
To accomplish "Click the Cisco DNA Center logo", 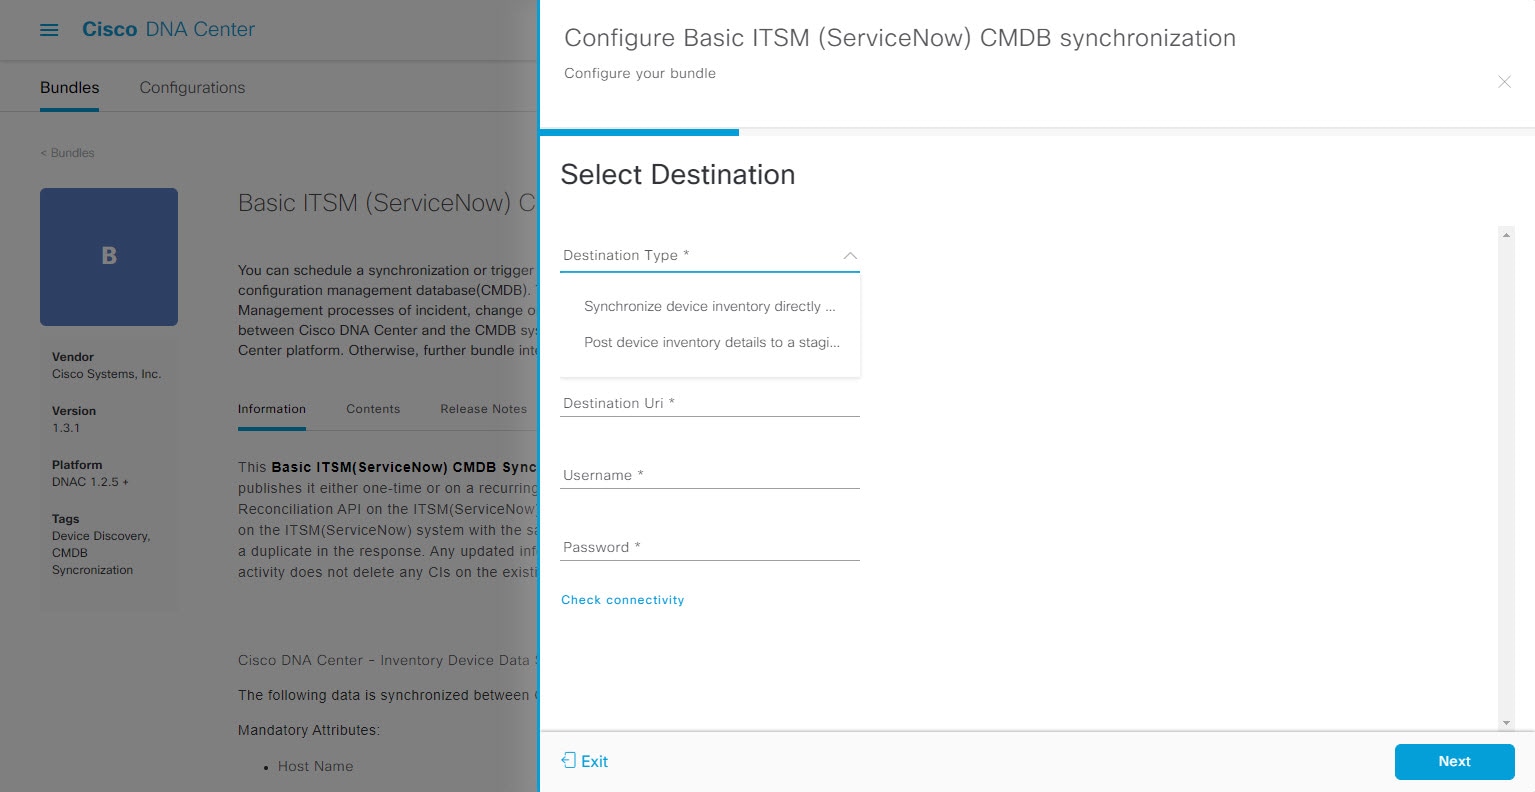I will click(x=168, y=30).
